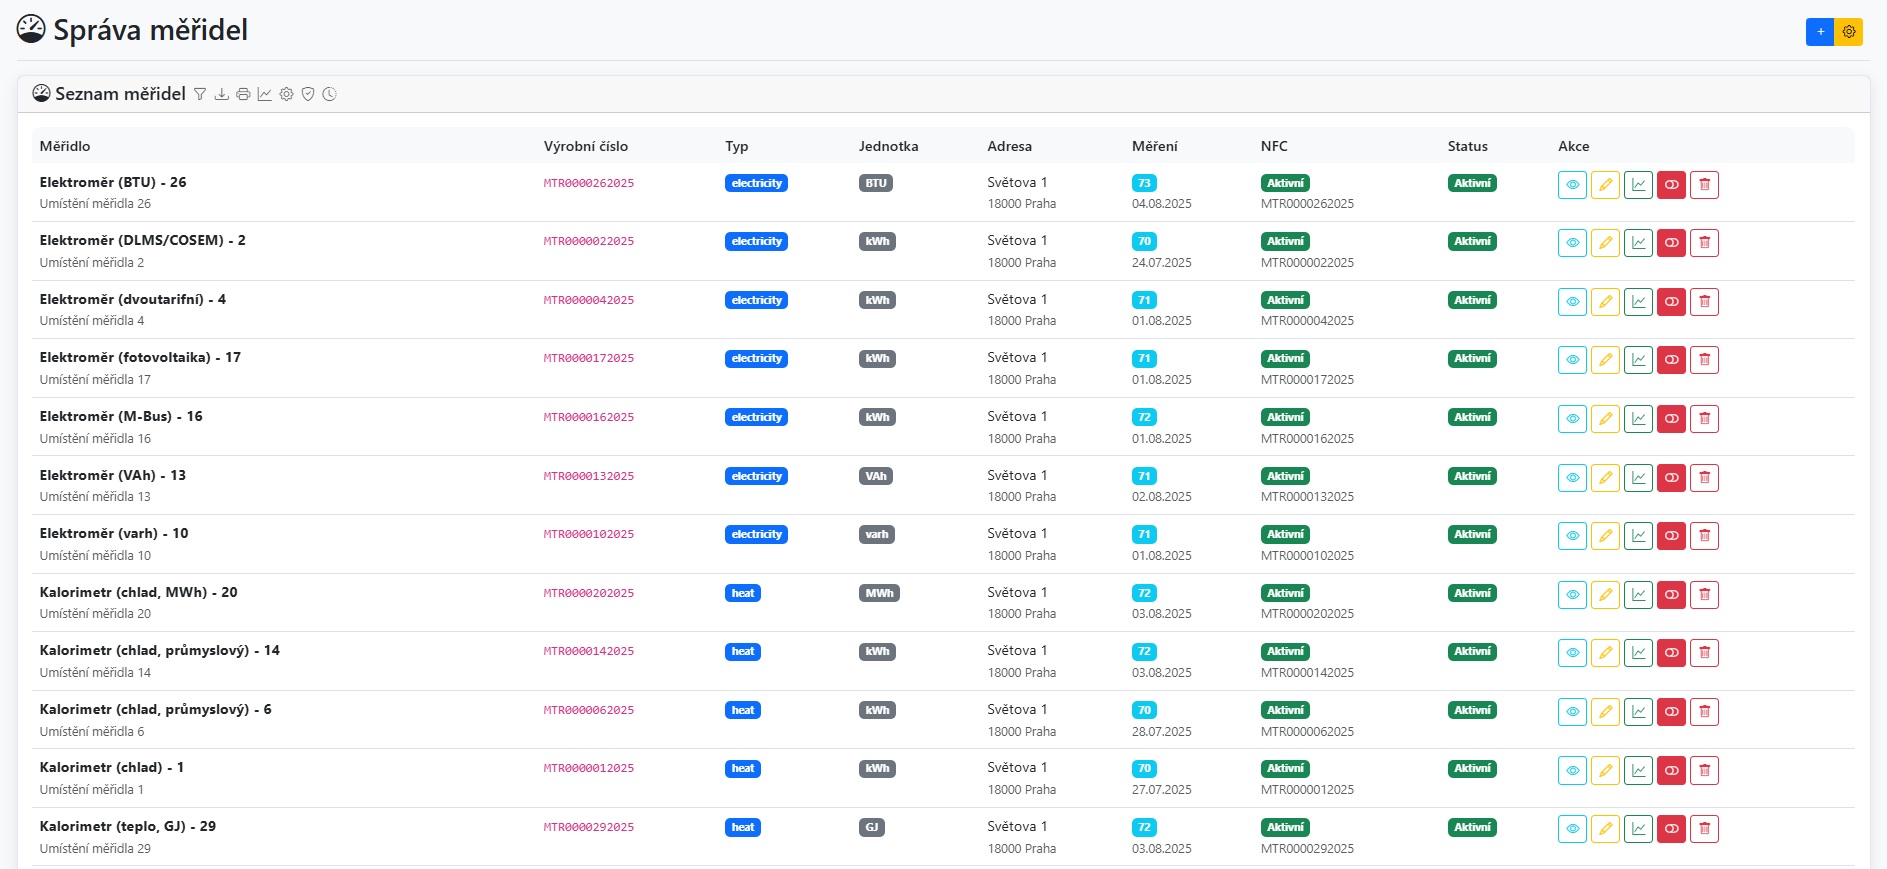This screenshot has height=869, width=1887.
Task: Click the heat badge for Kalorimetr (teplo, GJ) - 29
Action: (742, 828)
